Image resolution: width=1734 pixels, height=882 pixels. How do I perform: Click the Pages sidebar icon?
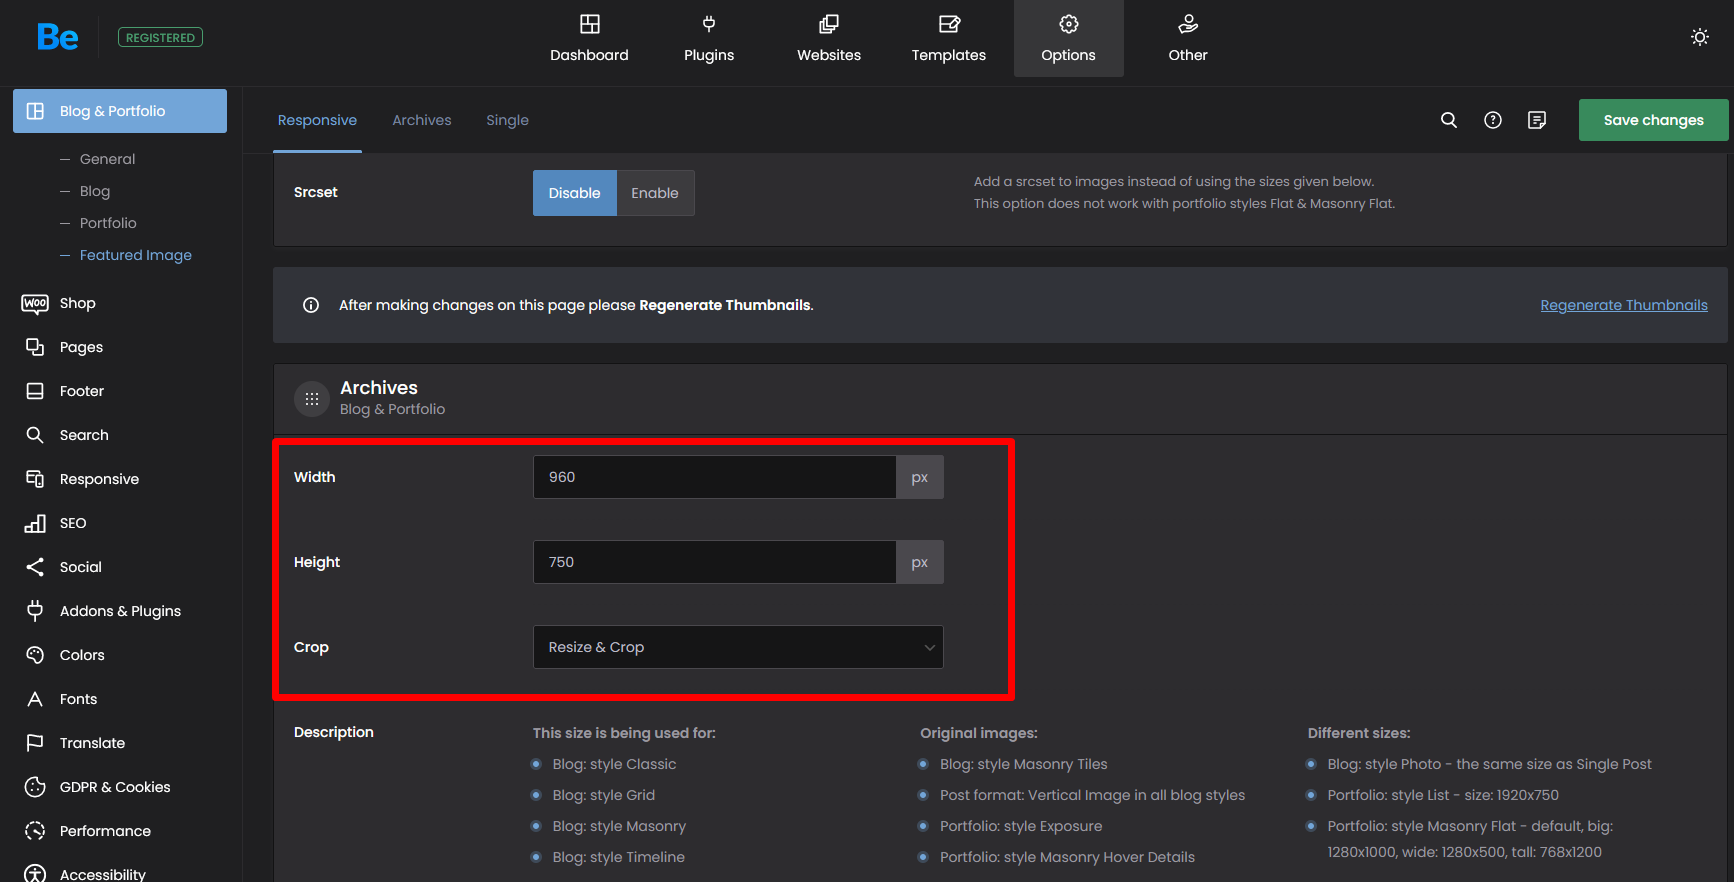pos(35,347)
